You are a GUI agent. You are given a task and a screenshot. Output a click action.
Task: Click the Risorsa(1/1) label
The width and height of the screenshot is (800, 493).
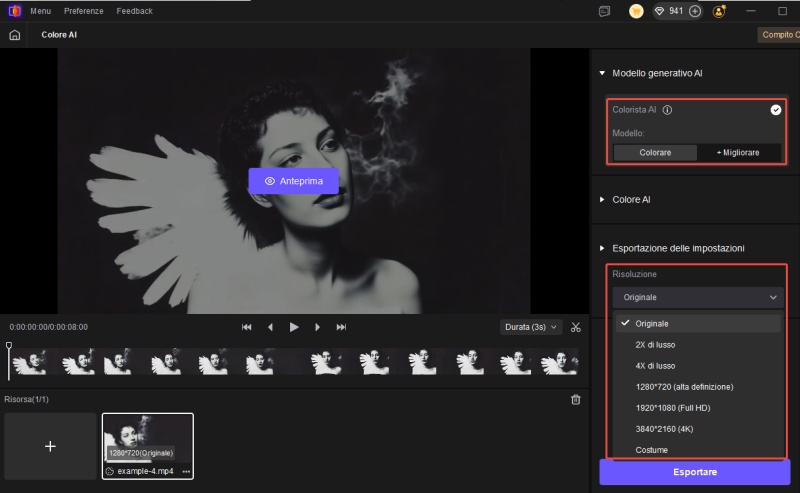point(27,399)
